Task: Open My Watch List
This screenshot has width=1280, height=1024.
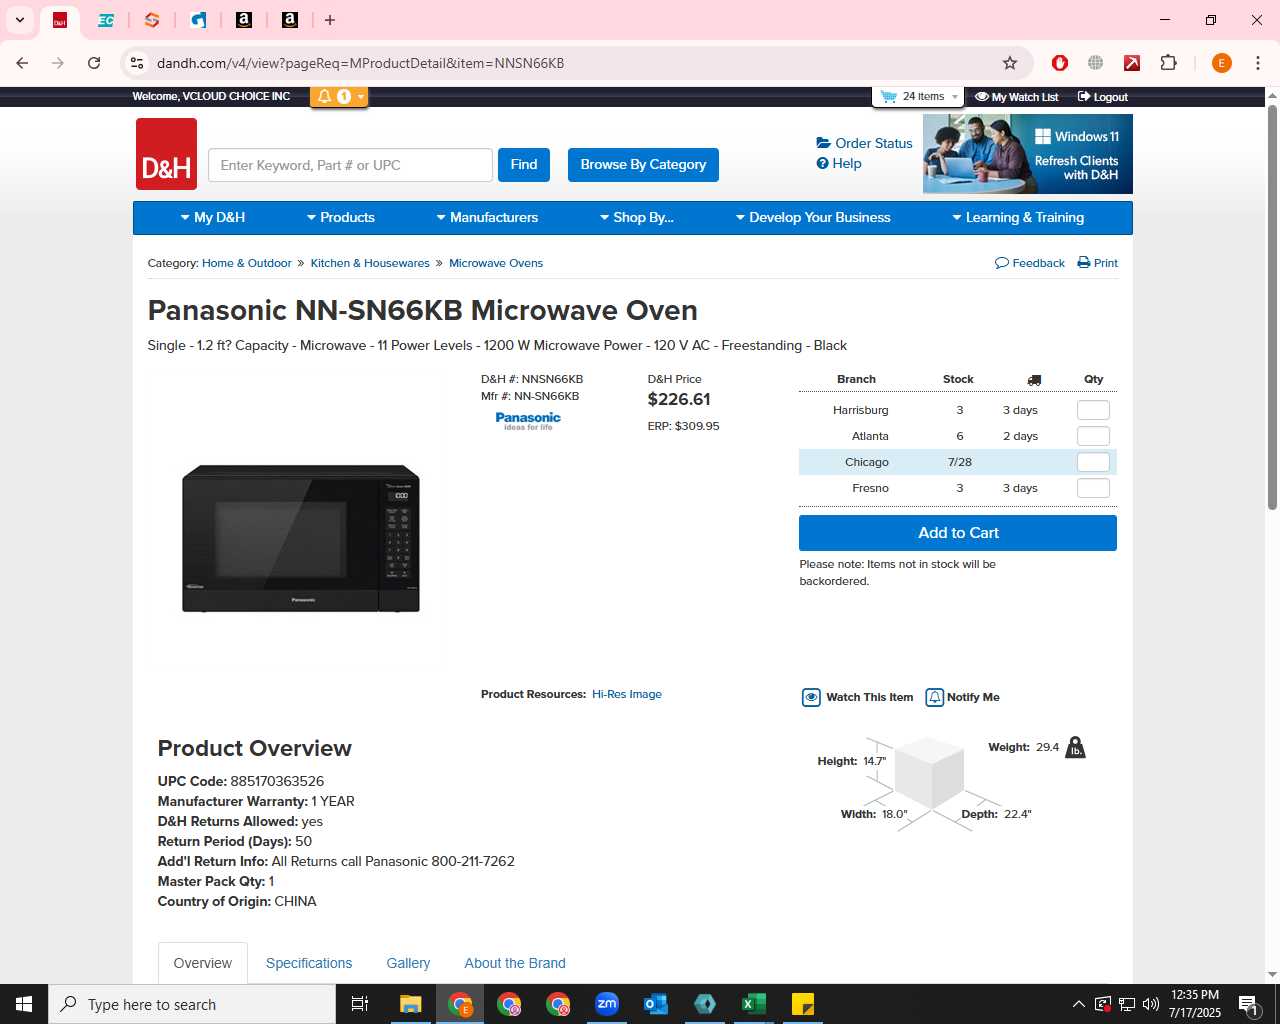Action: [x=1016, y=97]
